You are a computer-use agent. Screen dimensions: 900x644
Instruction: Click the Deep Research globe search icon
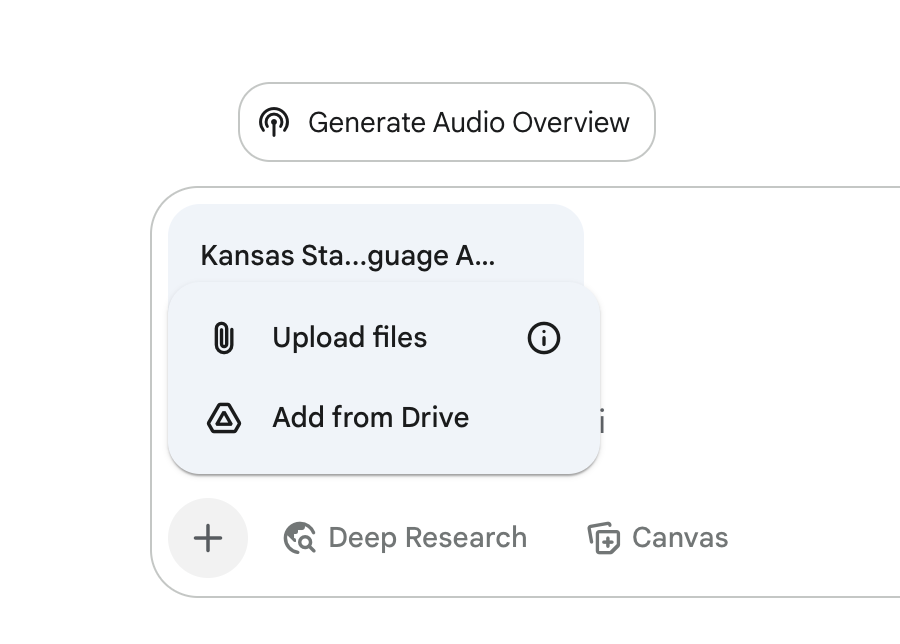[299, 538]
